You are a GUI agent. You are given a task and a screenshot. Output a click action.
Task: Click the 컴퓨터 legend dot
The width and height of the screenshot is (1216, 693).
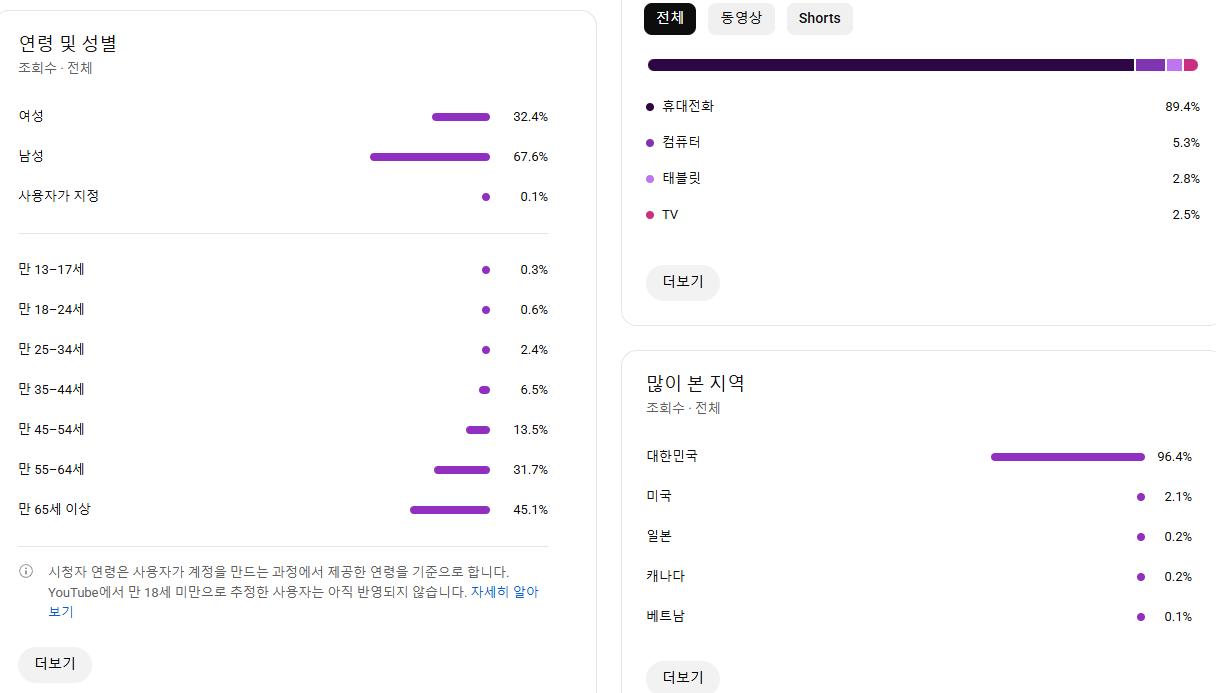click(650, 143)
